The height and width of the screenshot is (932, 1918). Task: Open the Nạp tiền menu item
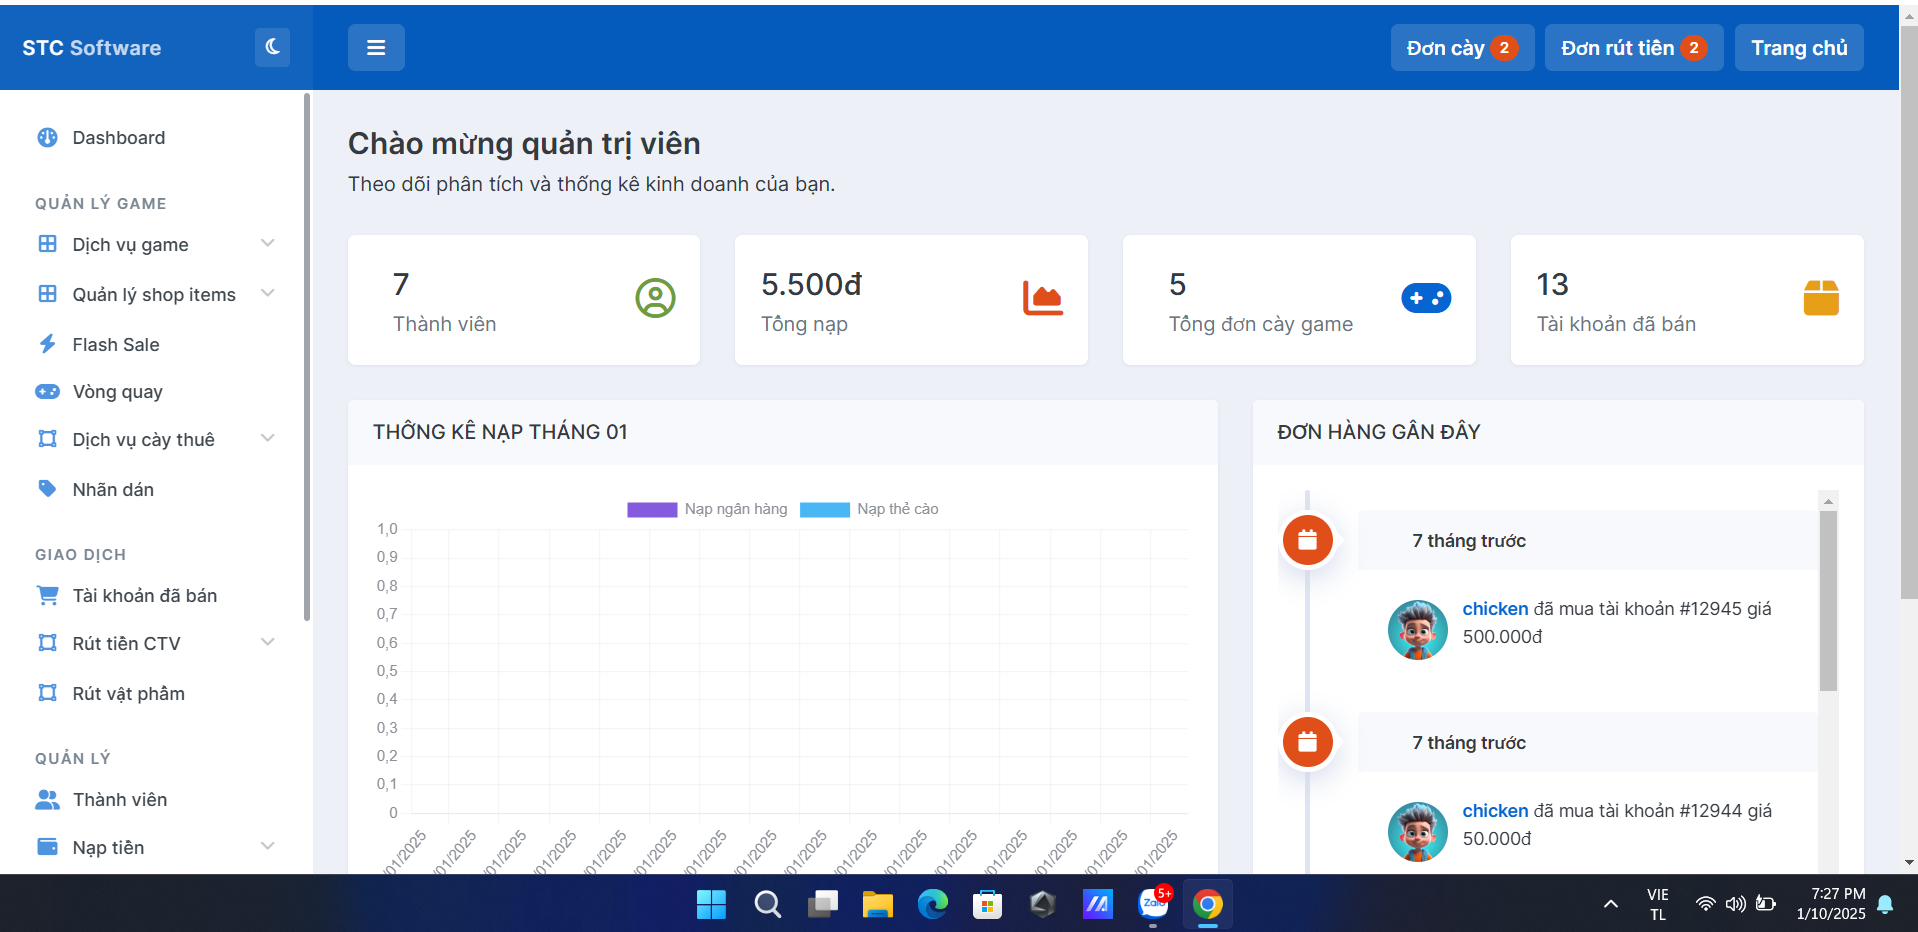click(108, 847)
